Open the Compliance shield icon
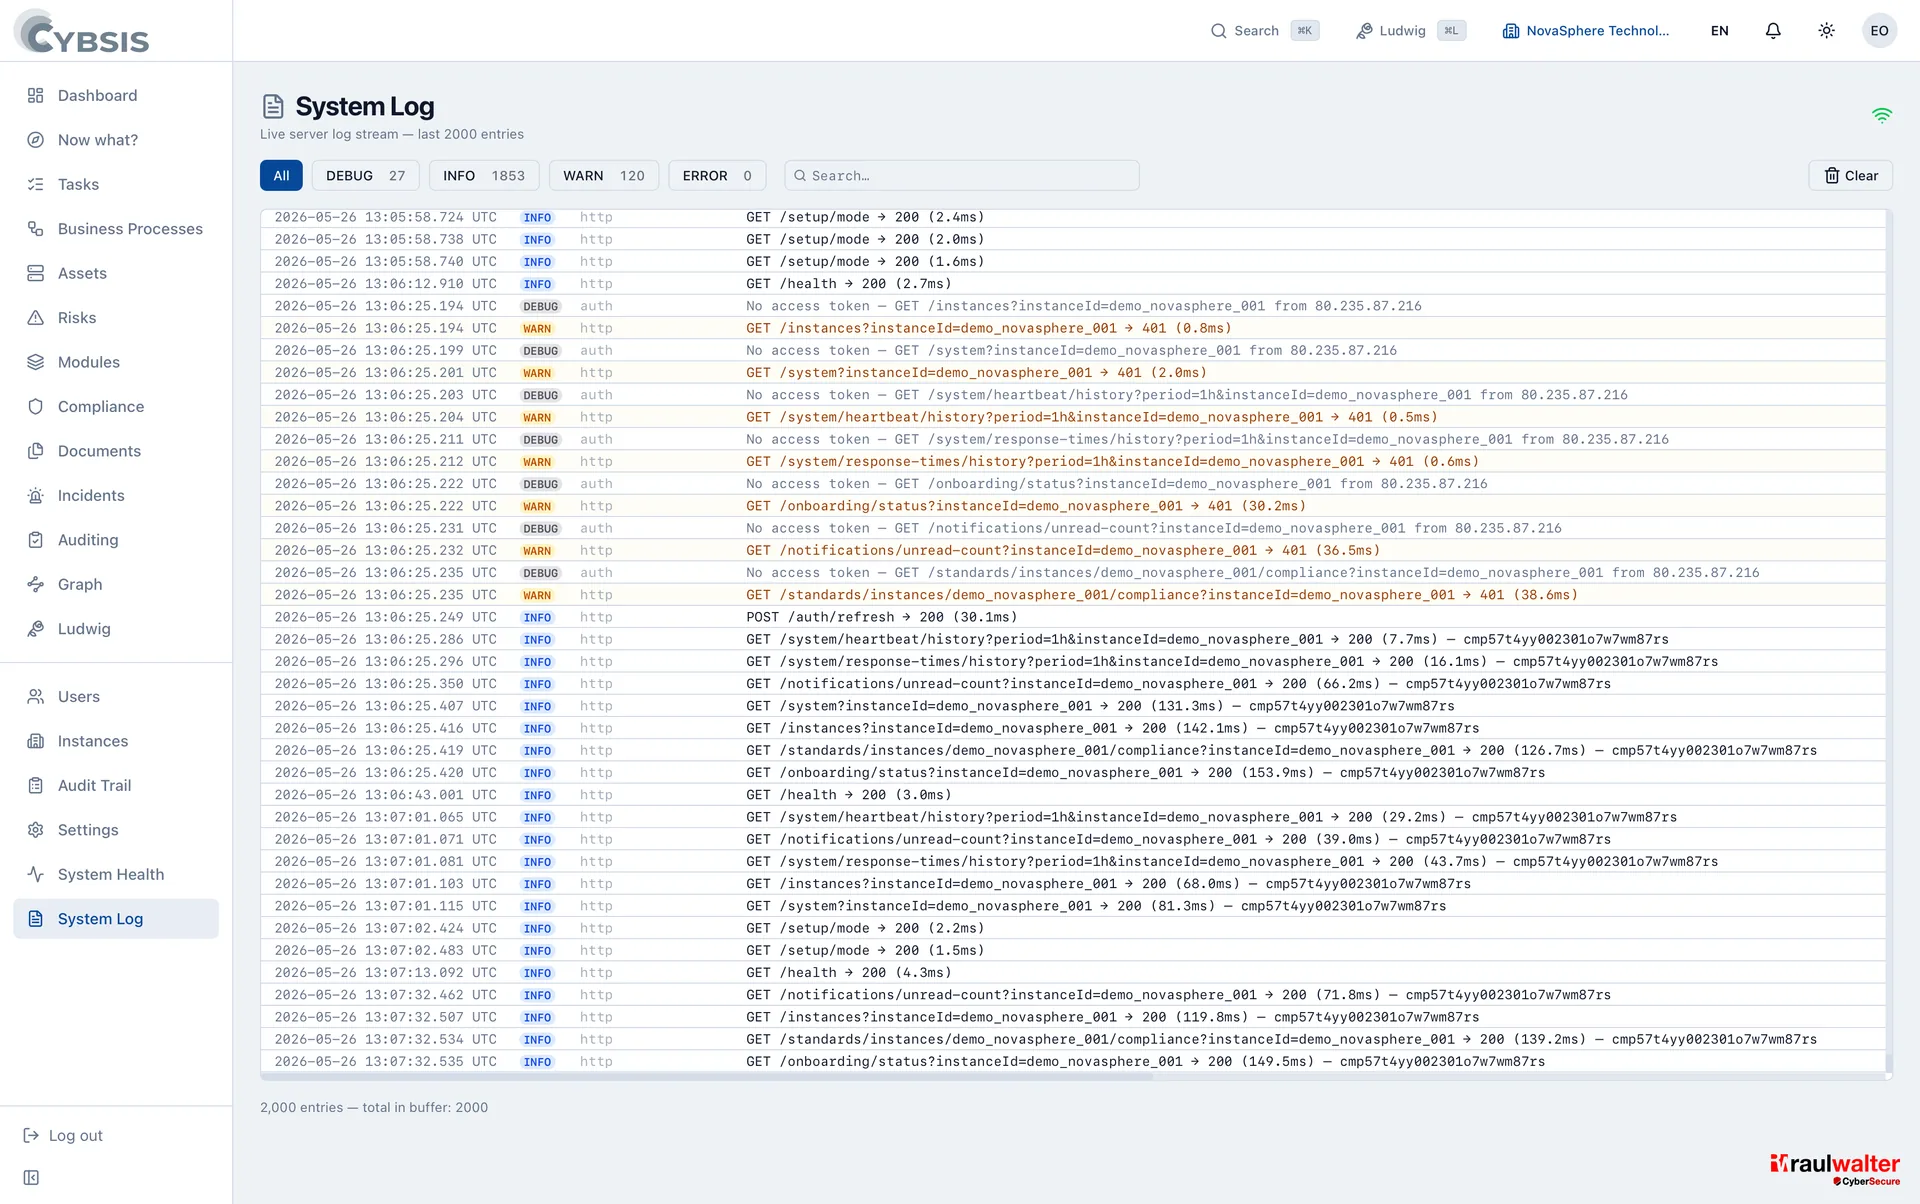This screenshot has height=1204, width=1920. (x=36, y=407)
